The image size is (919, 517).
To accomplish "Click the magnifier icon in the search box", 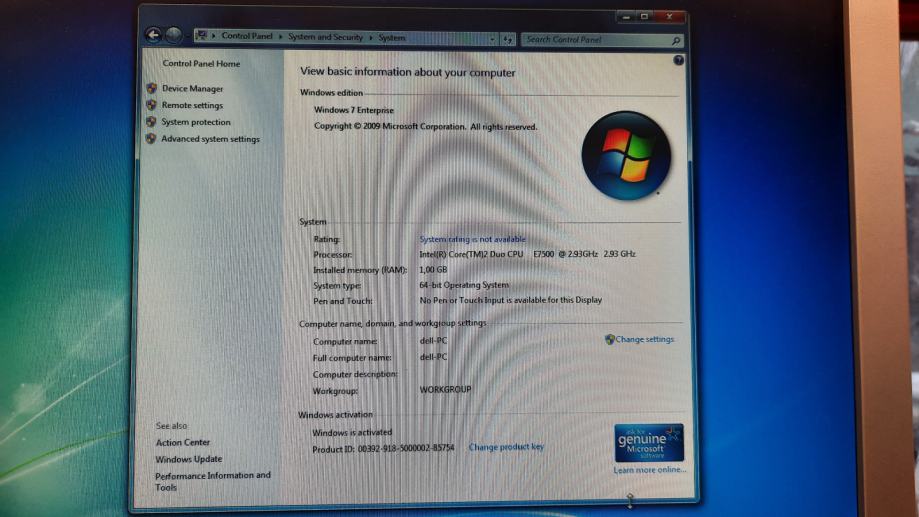I will click(x=676, y=40).
